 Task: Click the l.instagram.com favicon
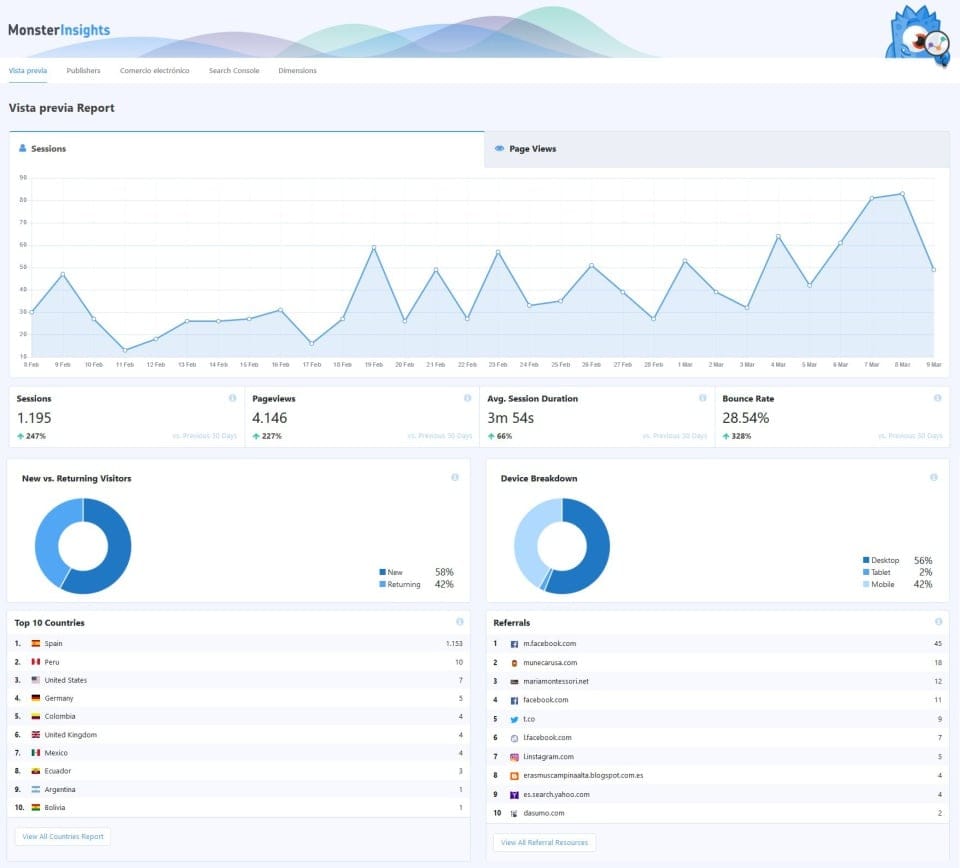(x=514, y=757)
